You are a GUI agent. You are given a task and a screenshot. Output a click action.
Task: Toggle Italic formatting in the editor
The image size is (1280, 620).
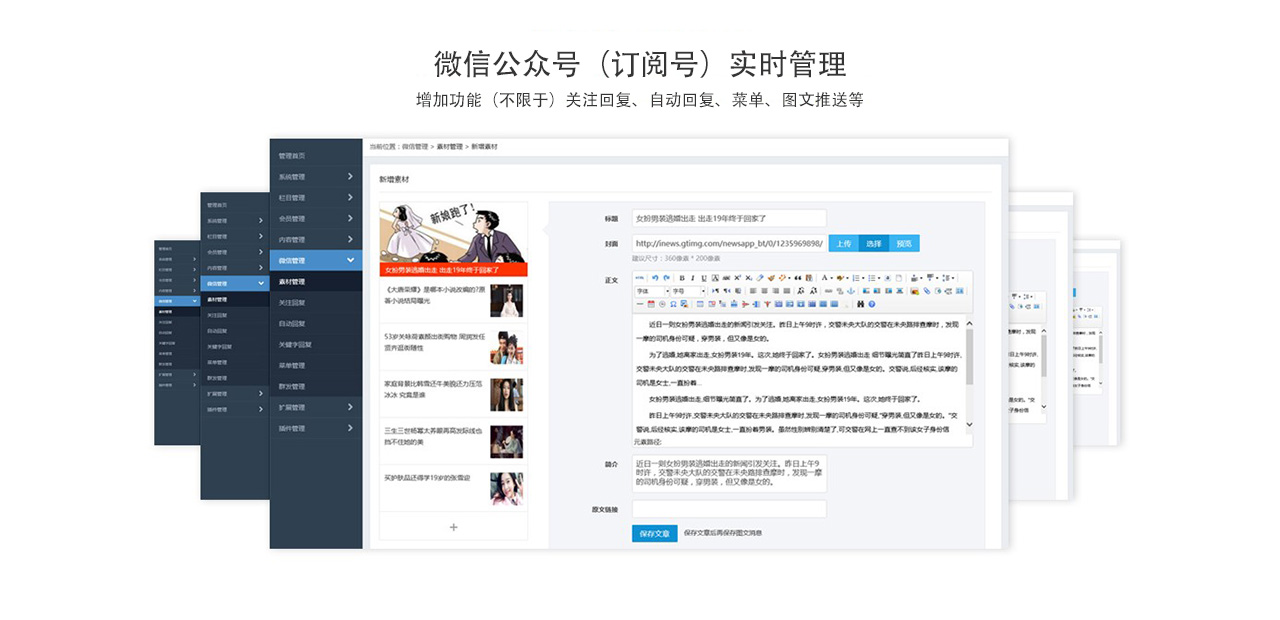[693, 278]
